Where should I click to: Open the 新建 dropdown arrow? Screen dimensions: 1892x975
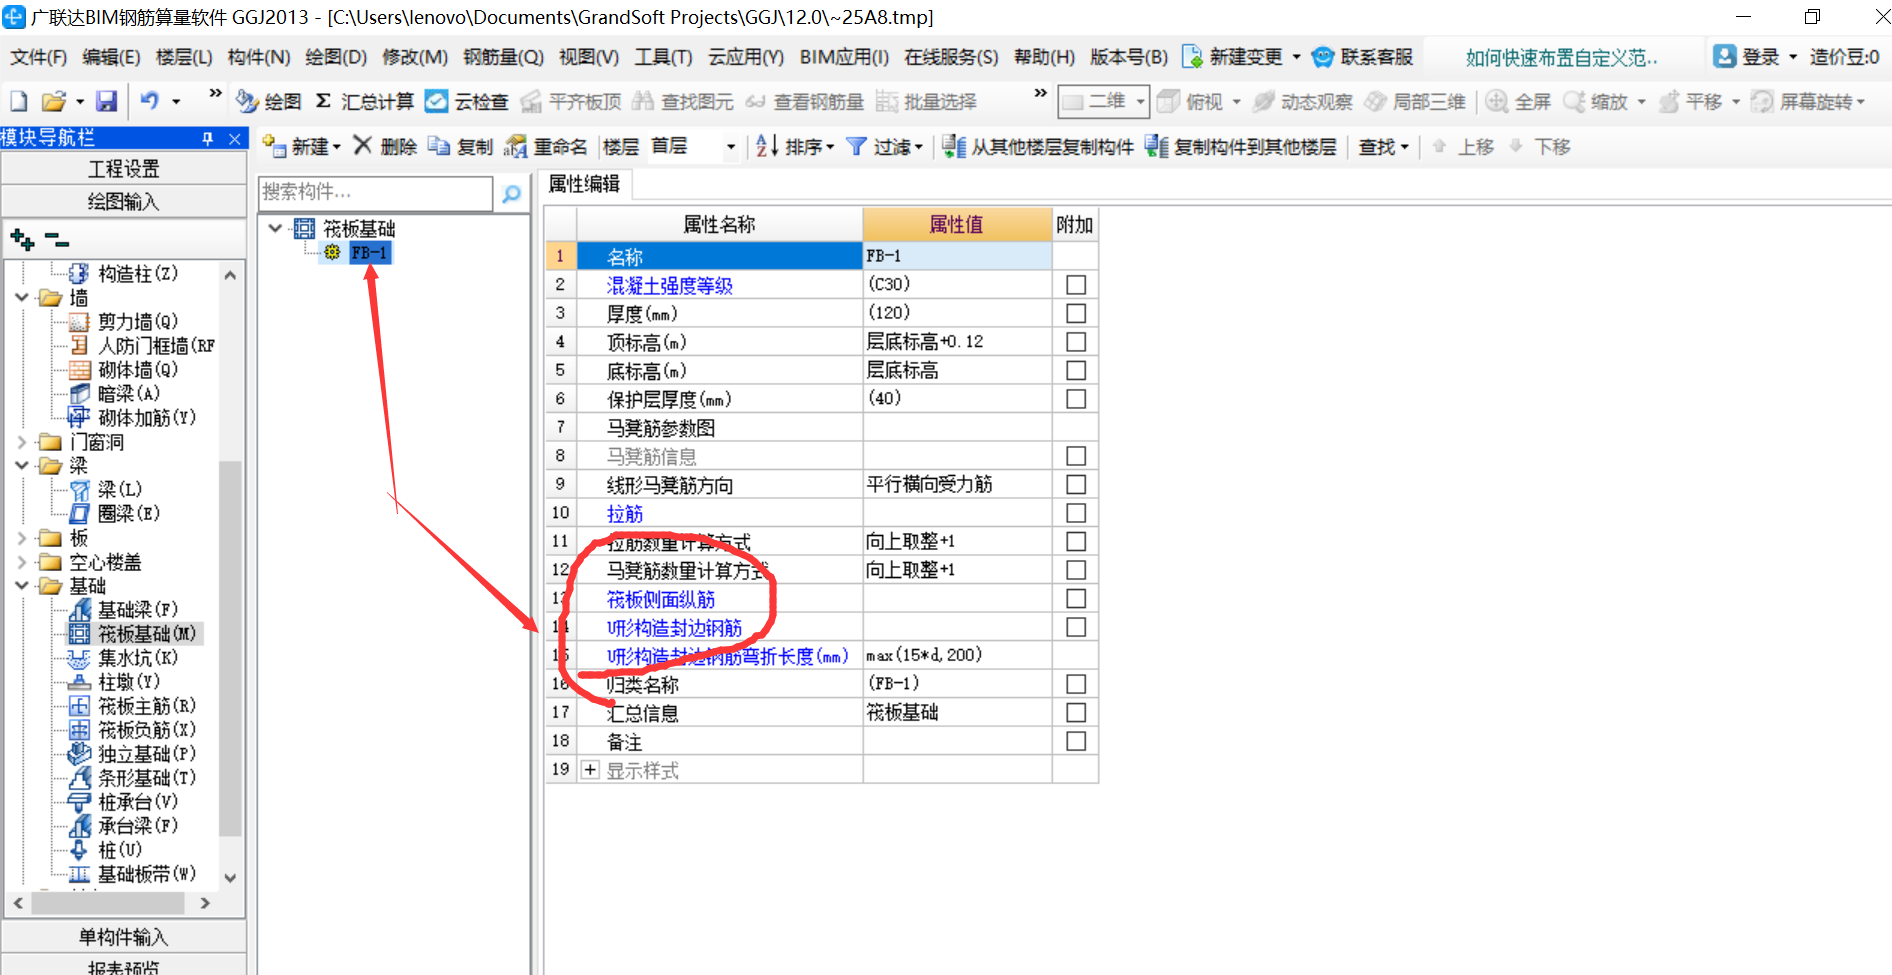tap(337, 147)
